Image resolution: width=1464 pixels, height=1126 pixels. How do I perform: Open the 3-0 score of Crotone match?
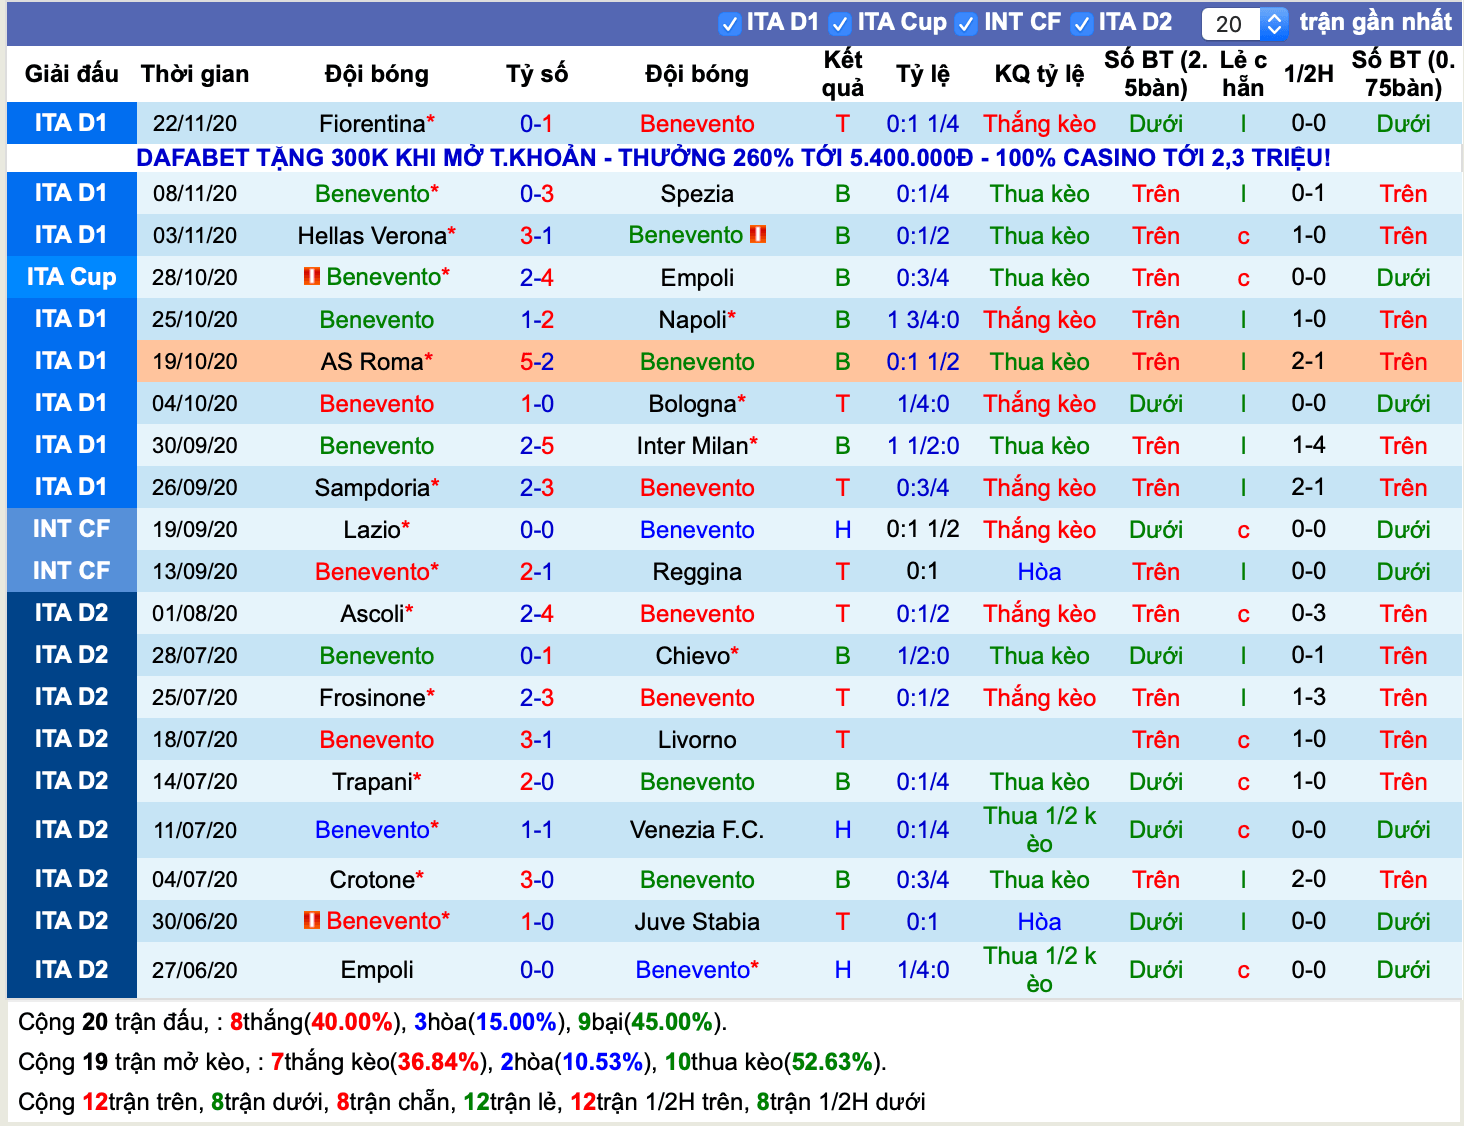coord(537,880)
